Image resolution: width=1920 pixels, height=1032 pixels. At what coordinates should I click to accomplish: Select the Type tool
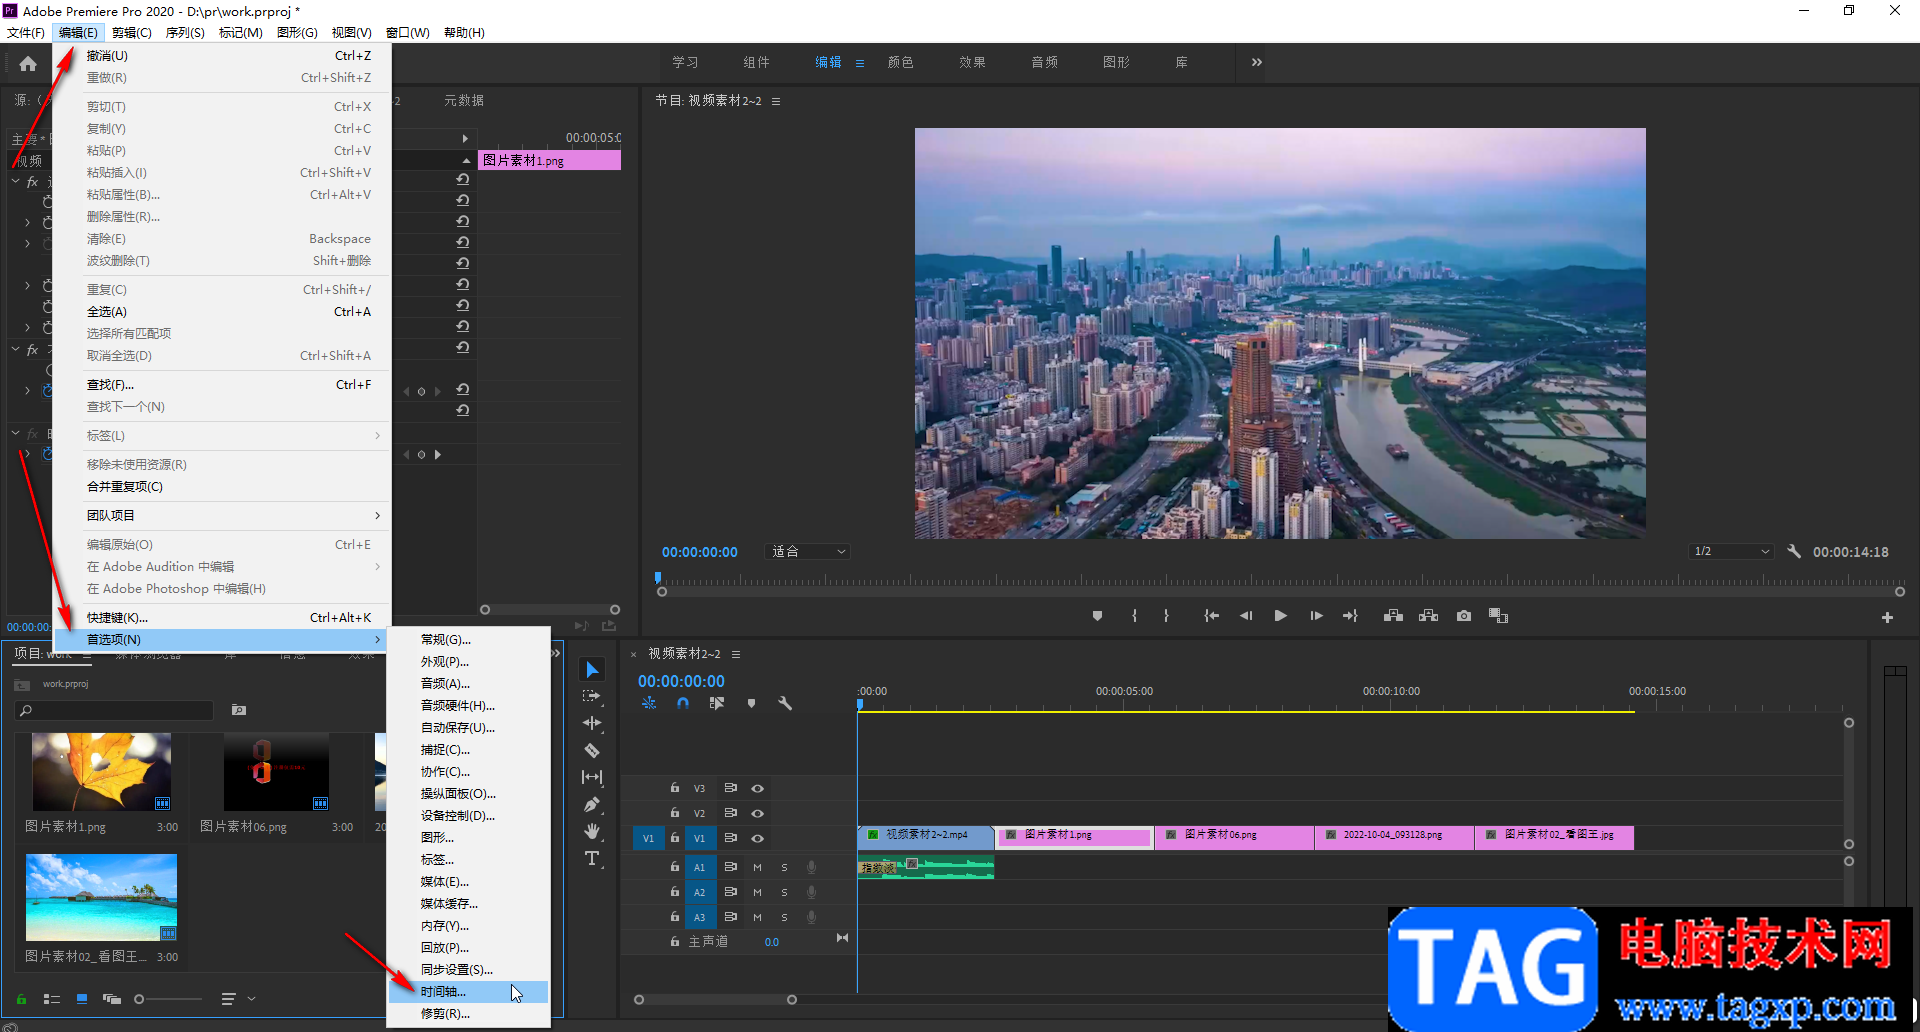[x=592, y=859]
